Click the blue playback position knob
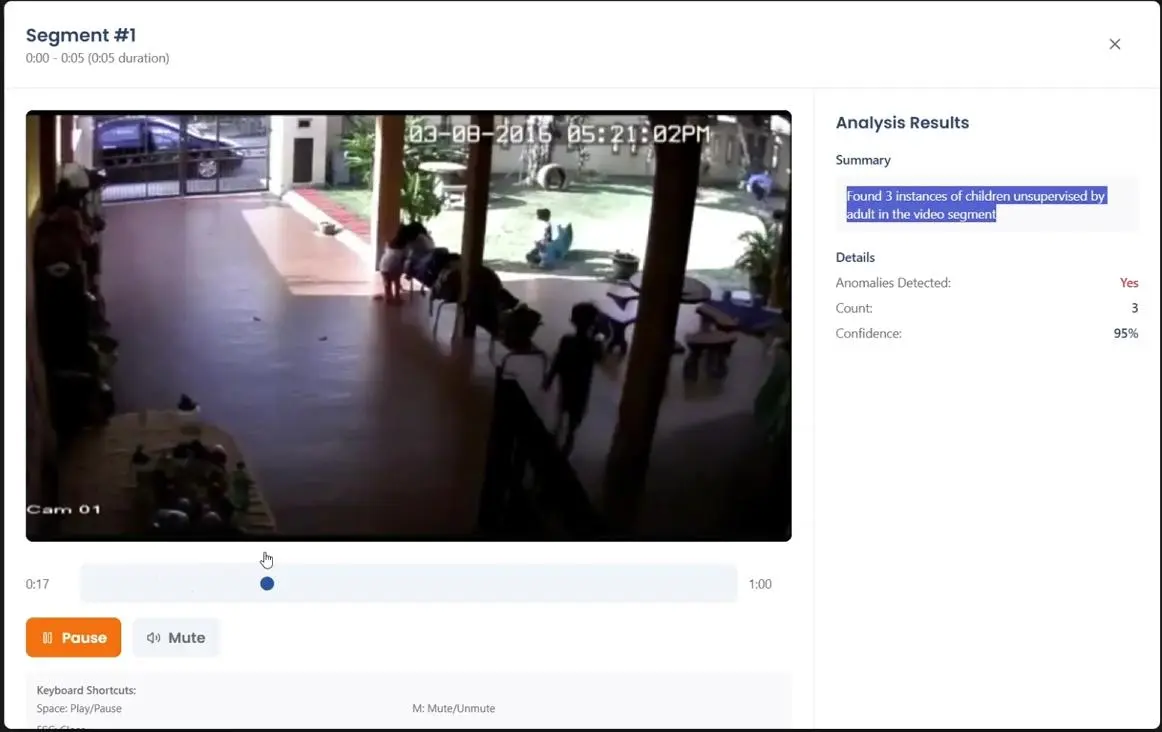 pos(267,584)
